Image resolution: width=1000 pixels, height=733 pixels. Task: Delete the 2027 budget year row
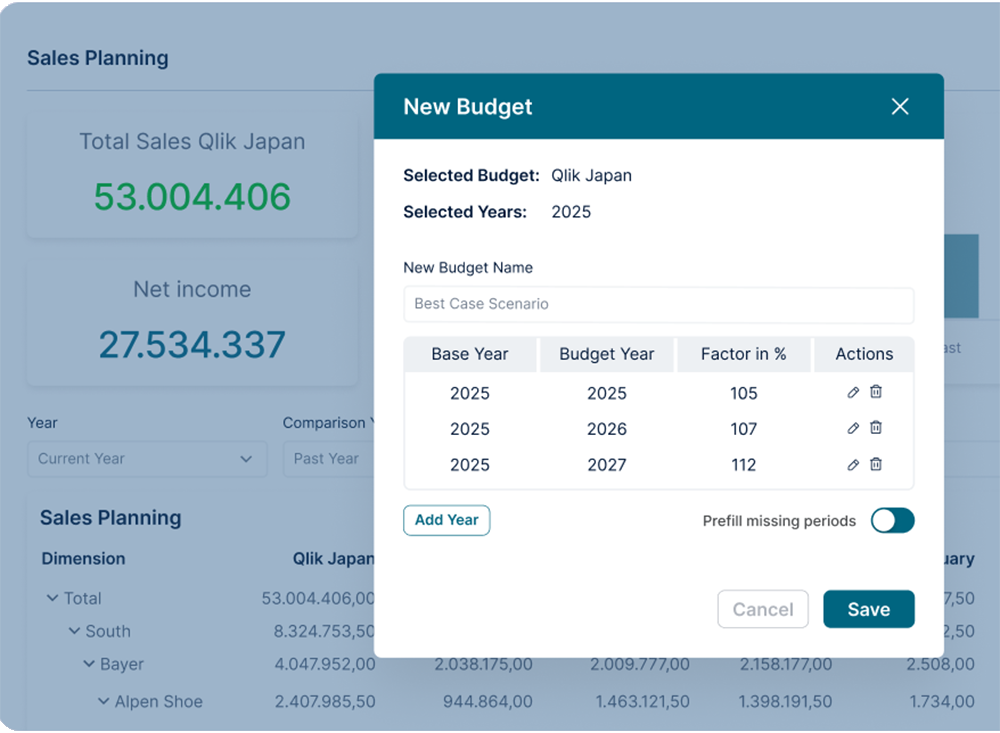[876, 464]
